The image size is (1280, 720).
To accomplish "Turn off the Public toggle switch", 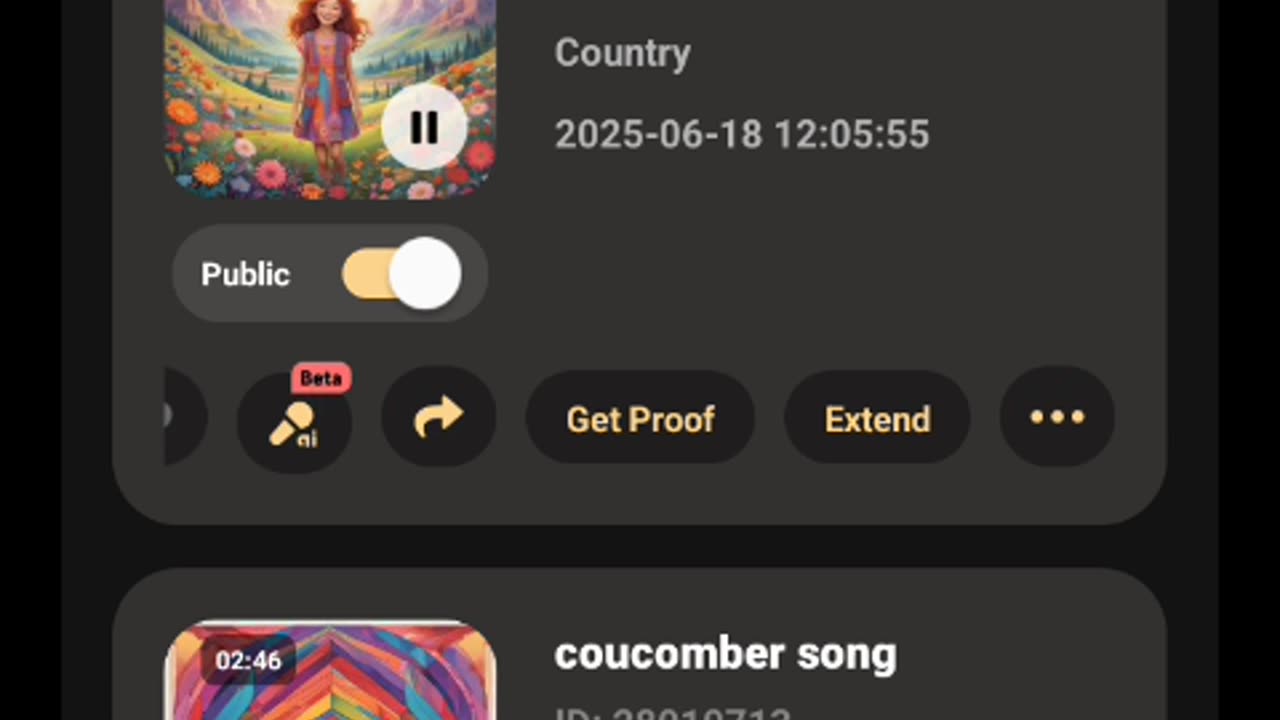I will 401,274.
